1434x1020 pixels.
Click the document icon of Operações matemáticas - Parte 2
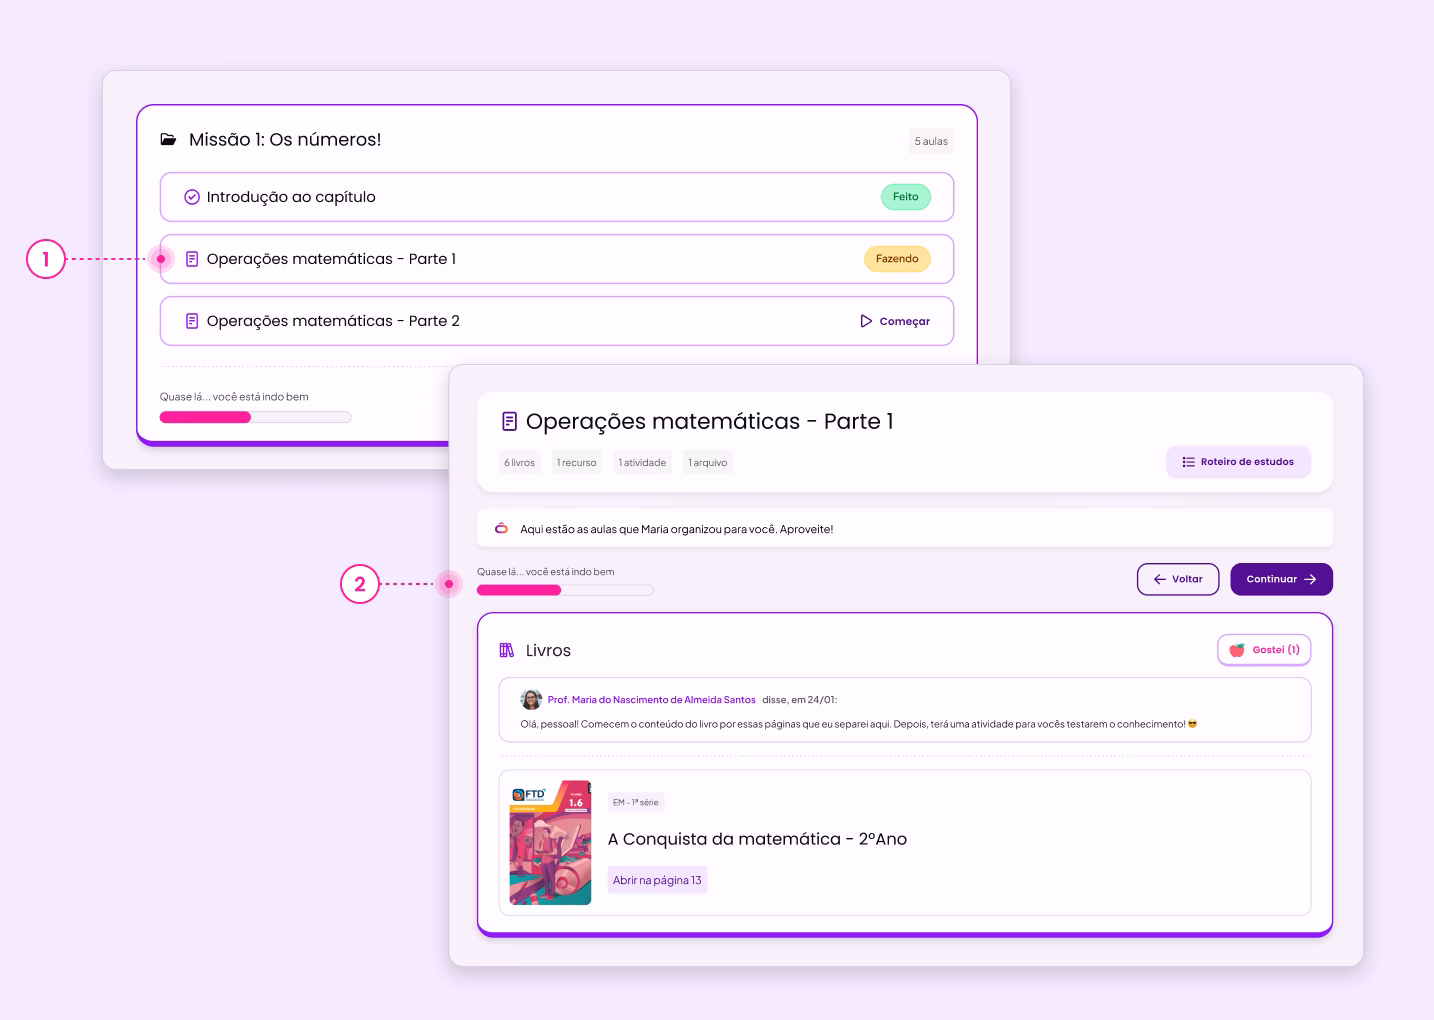192,321
